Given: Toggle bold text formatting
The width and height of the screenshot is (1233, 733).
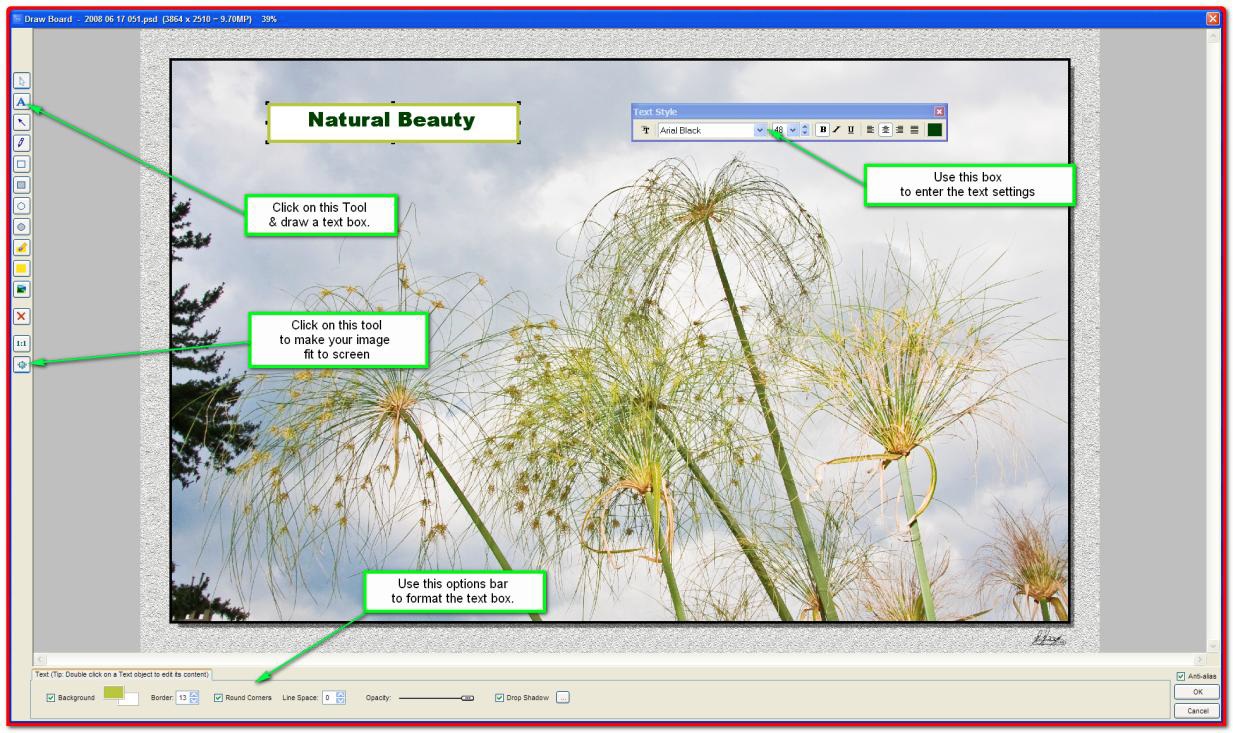Looking at the screenshot, I should click(823, 130).
